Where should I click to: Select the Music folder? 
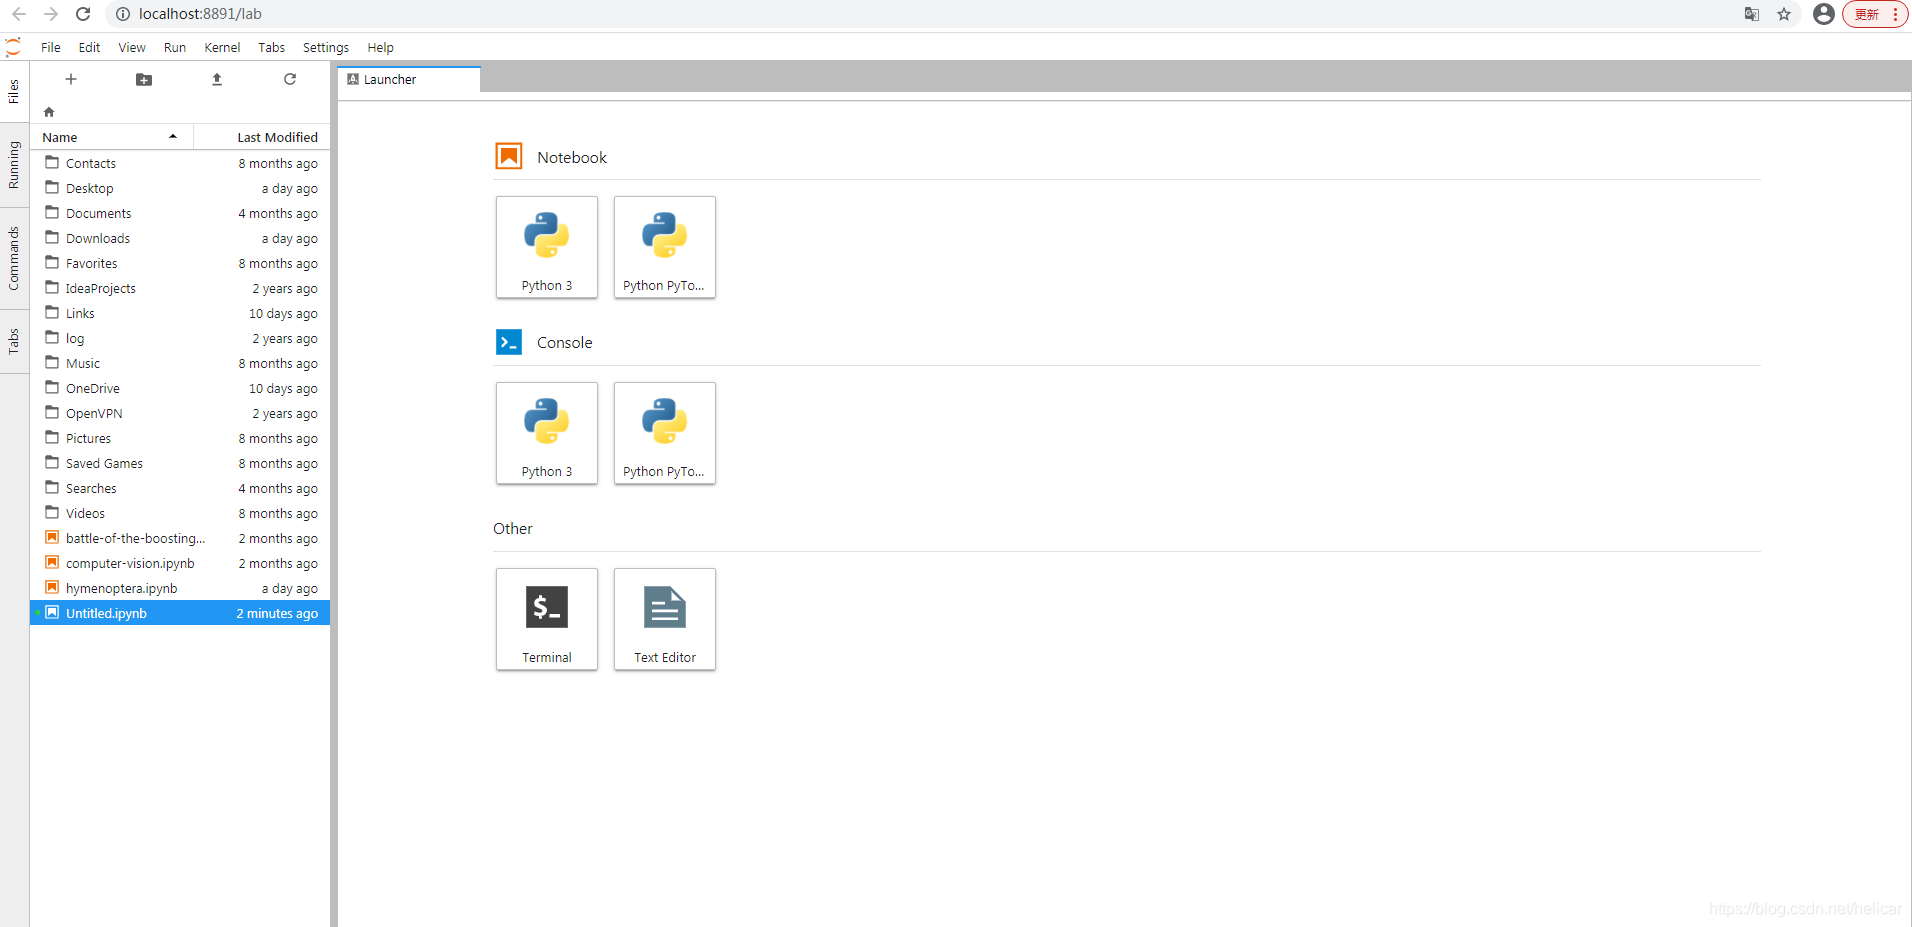[x=180, y=363]
